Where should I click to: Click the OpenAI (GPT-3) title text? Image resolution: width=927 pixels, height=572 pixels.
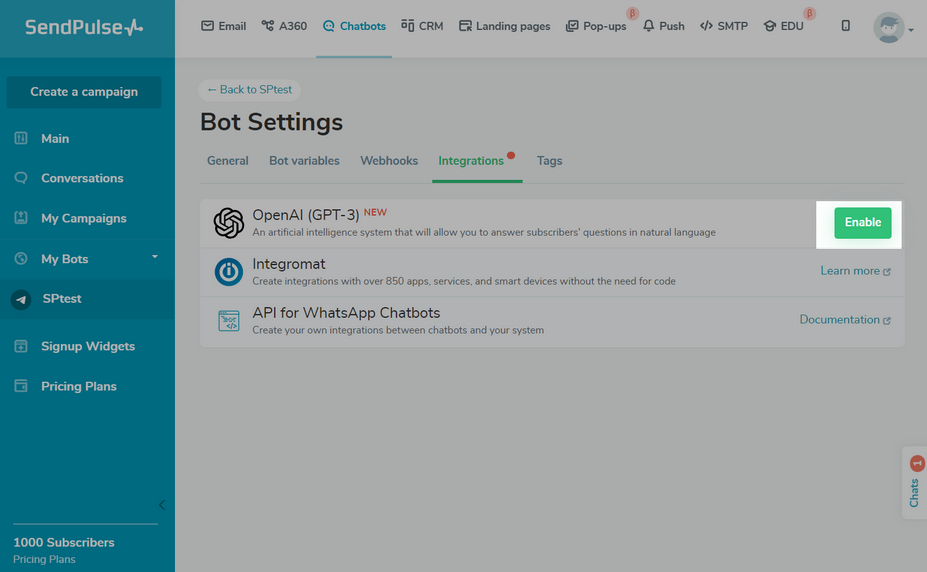(306, 215)
